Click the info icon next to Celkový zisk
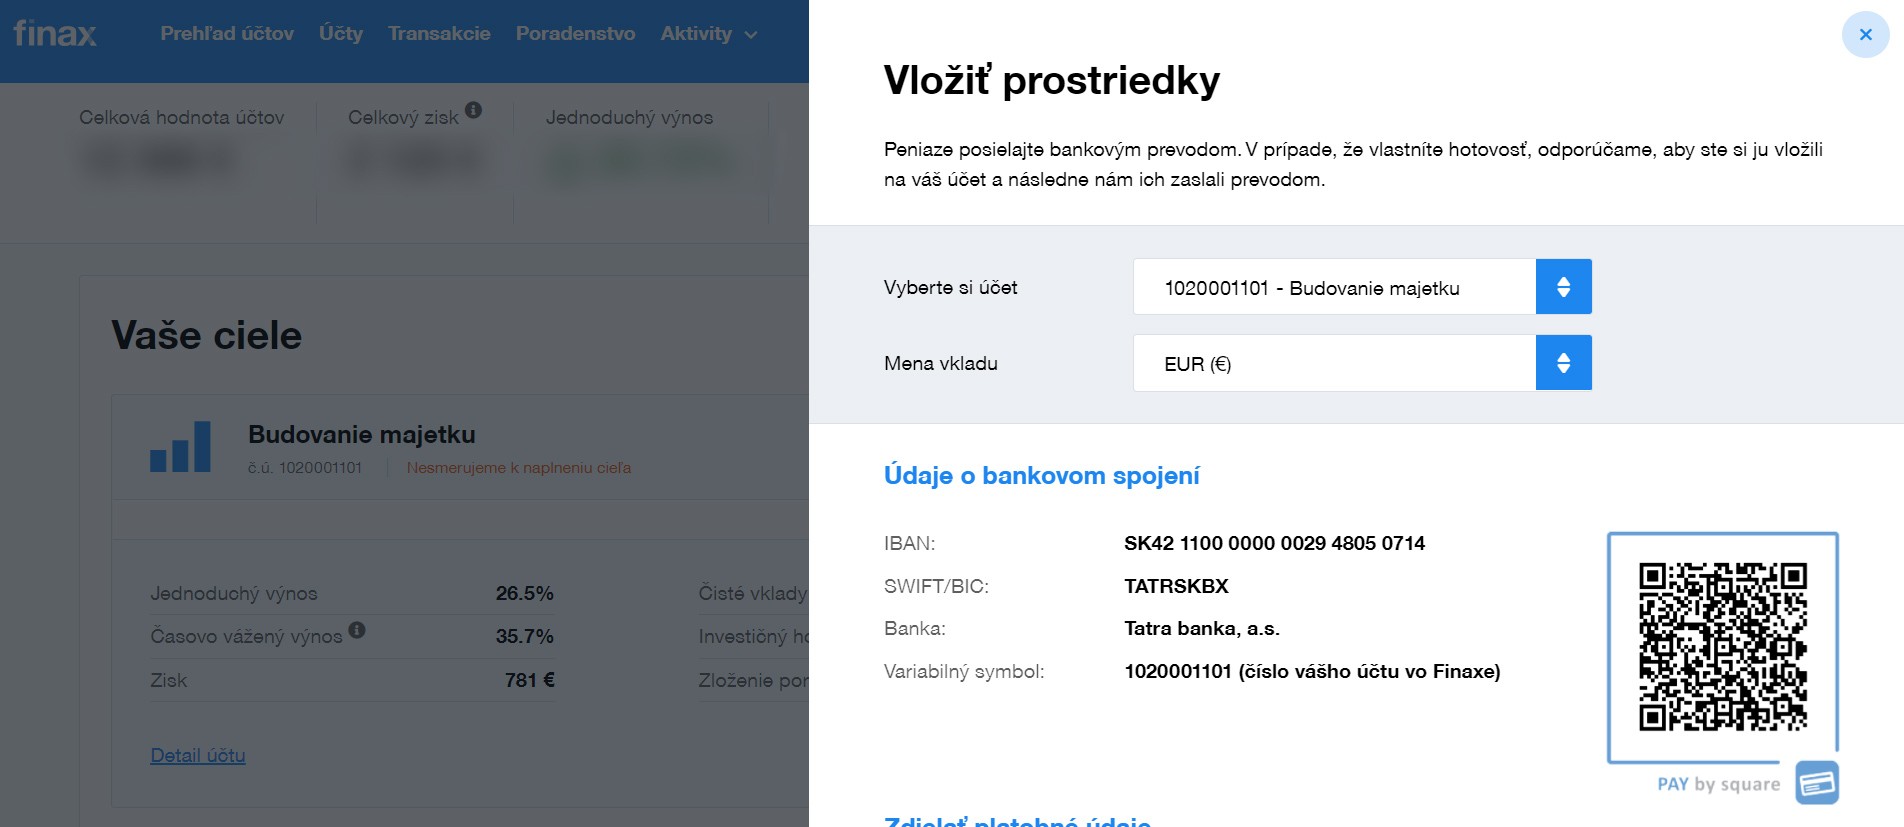 point(473,110)
